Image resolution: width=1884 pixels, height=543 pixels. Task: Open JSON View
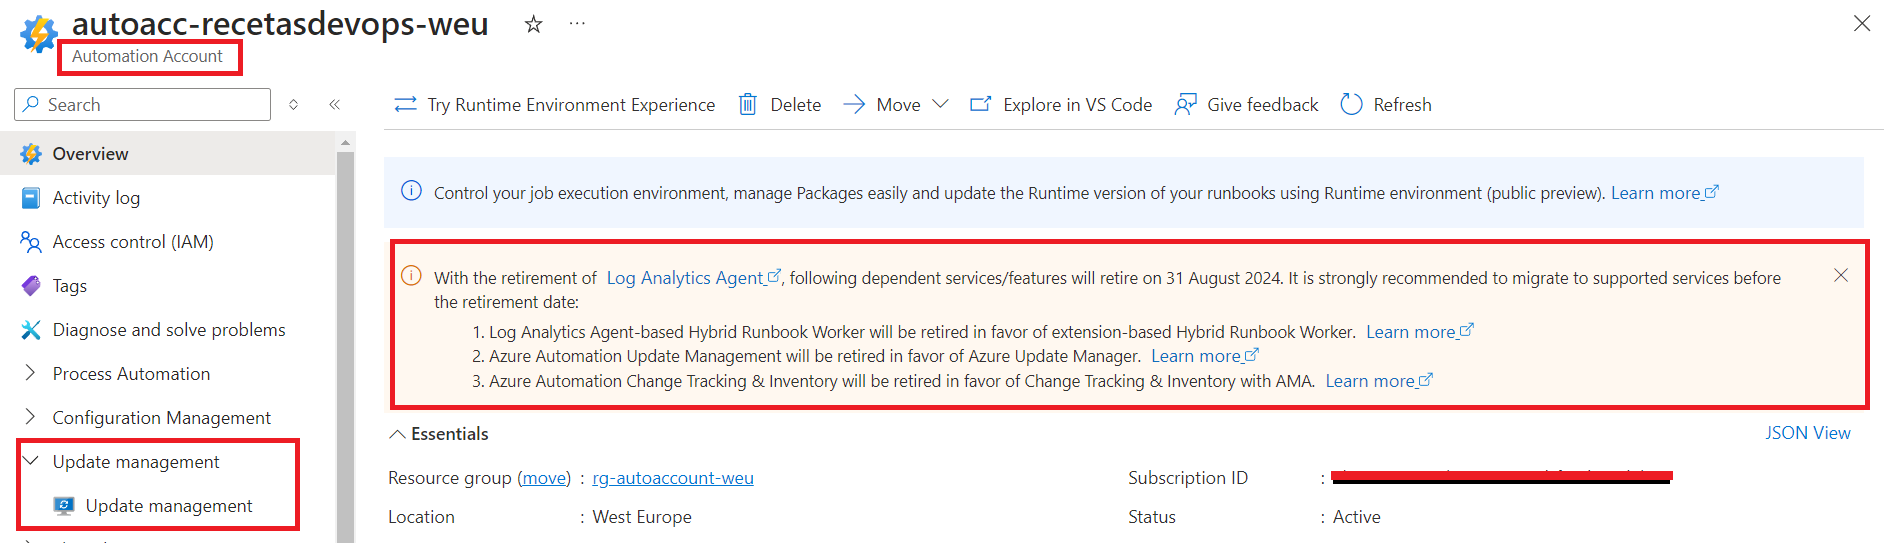pos(1807,433)
